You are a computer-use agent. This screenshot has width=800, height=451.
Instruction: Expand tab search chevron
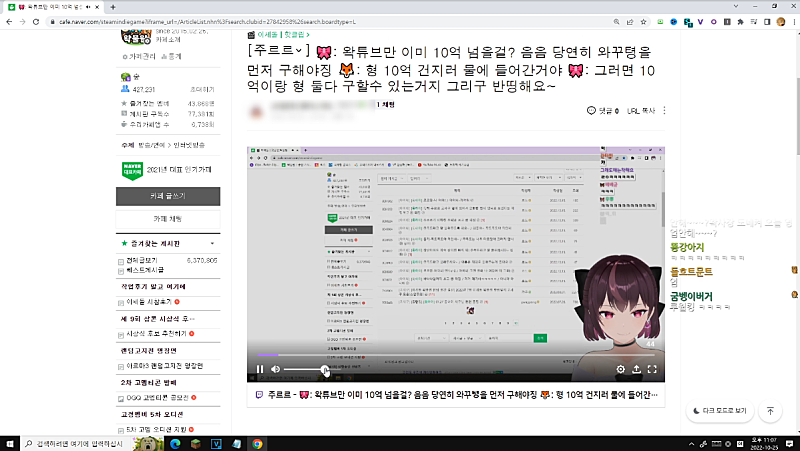tap(736, 6)
